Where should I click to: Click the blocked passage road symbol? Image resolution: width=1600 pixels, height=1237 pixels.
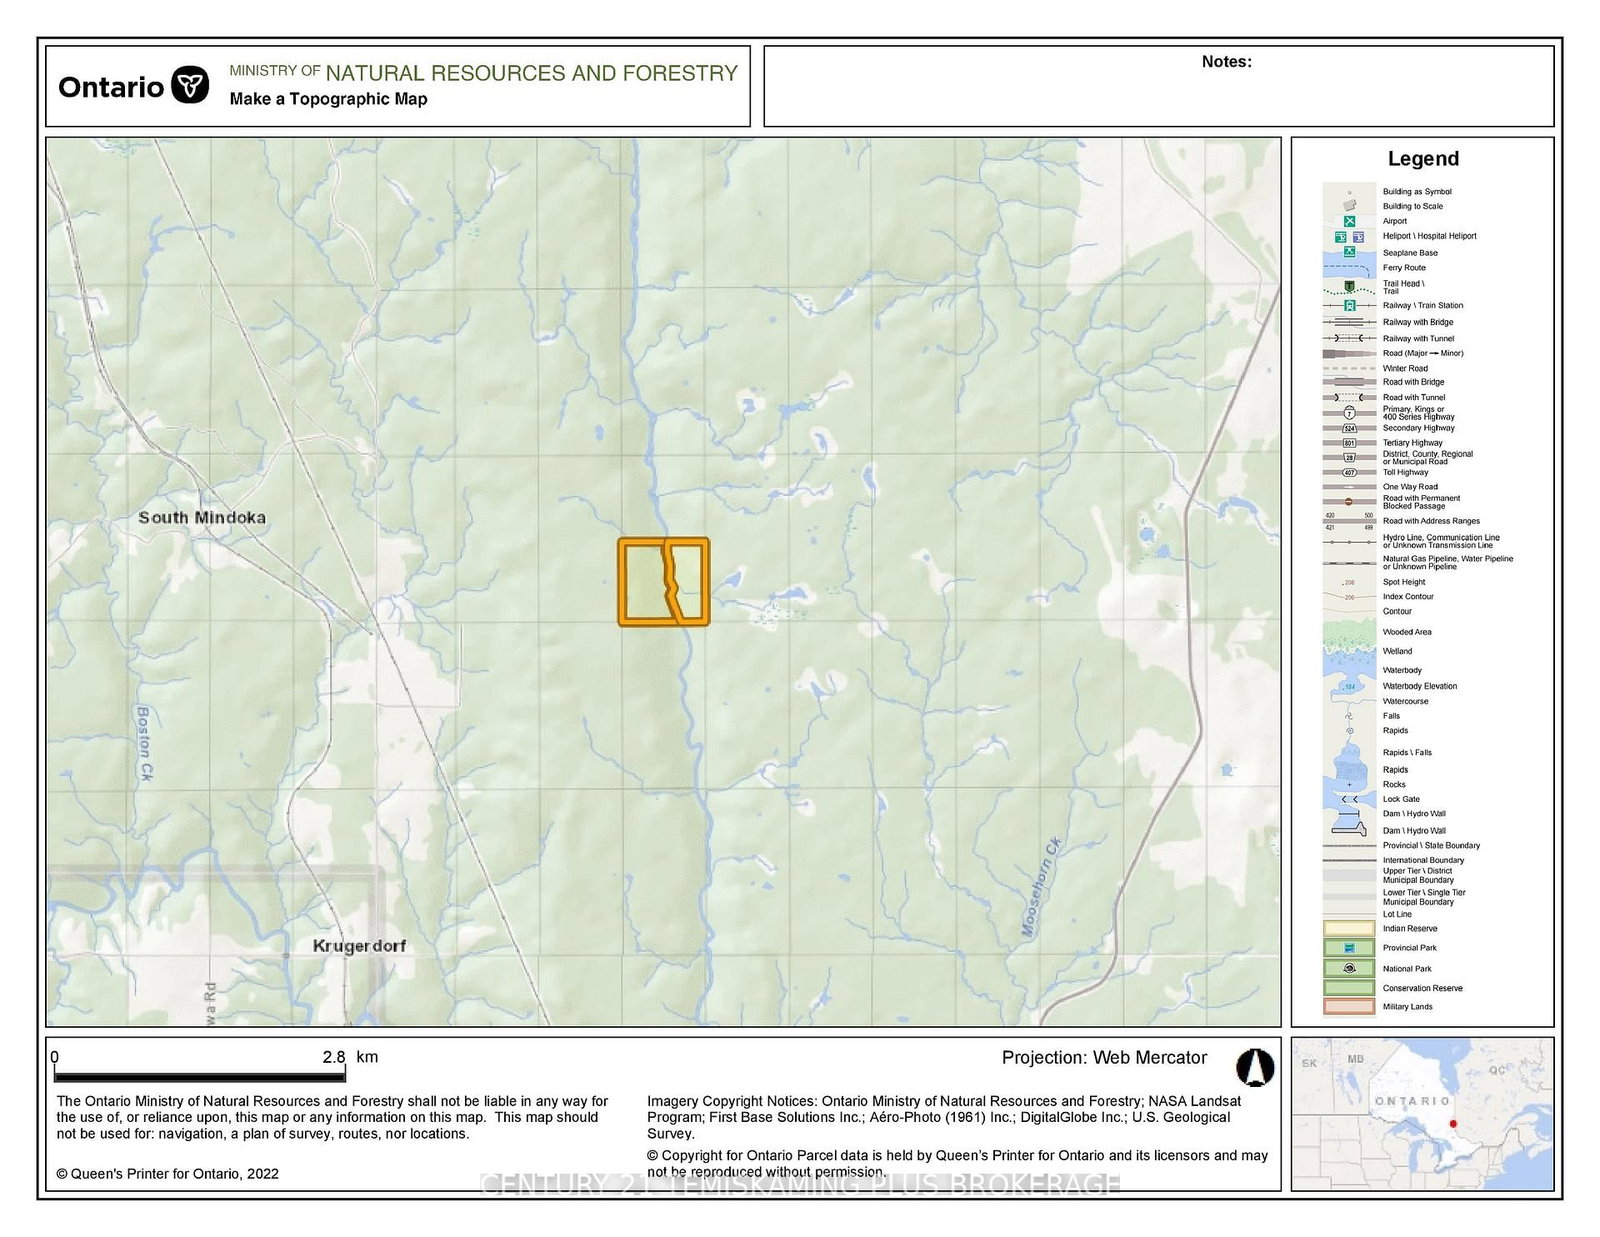point(1349,501)
